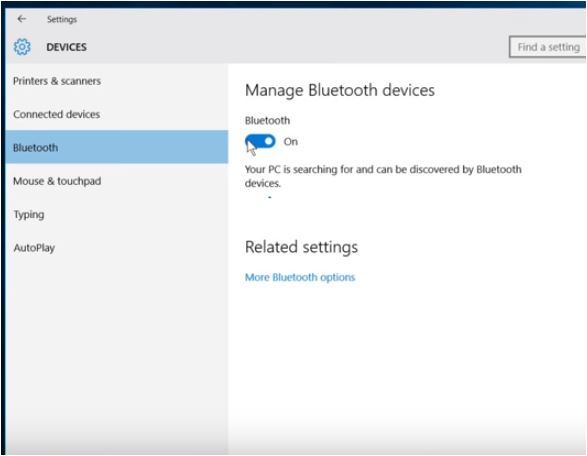587x456 pixels.
Task: Click the Related settings heading
Action: [x=301, y=247]
